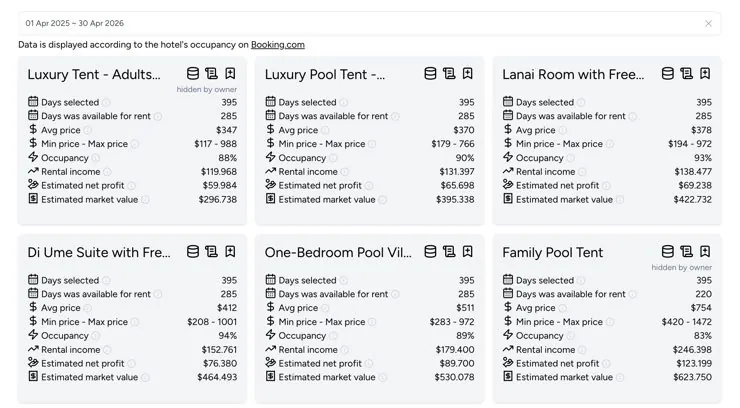Click database icon on Di Ume Suite card

point(193,251)
